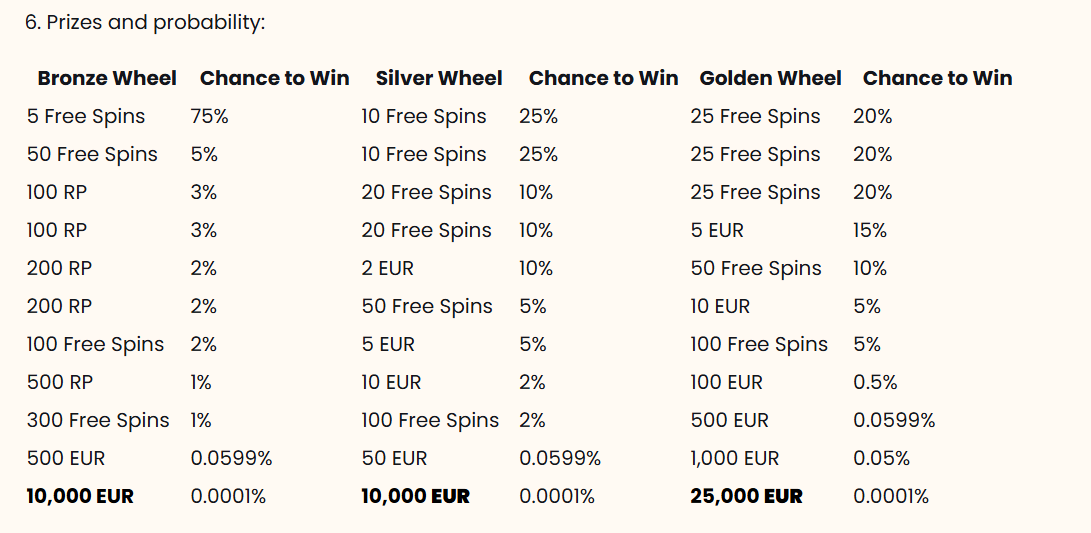This screenshot has width=1091, height=533.
Task: Click the 75% chance value
Action: coord(209,116)
